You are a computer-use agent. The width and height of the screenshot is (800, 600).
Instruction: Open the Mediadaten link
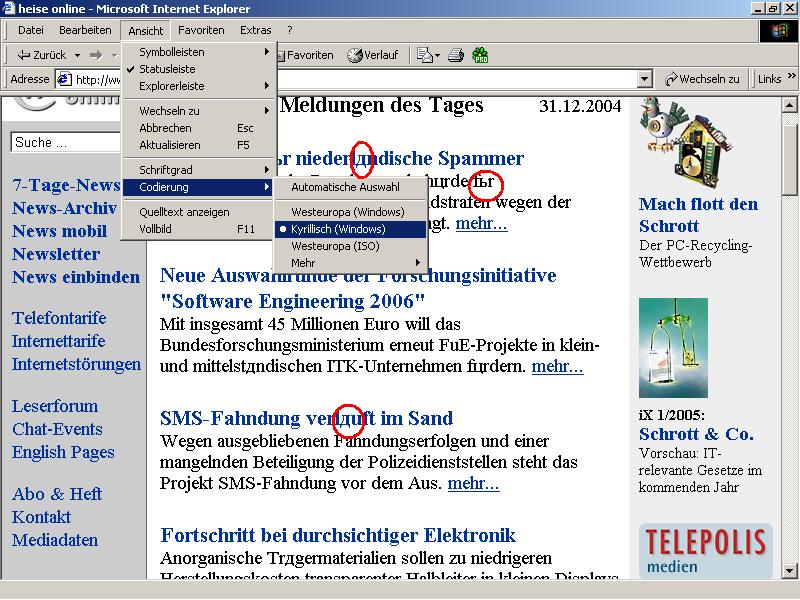point(55,540)
